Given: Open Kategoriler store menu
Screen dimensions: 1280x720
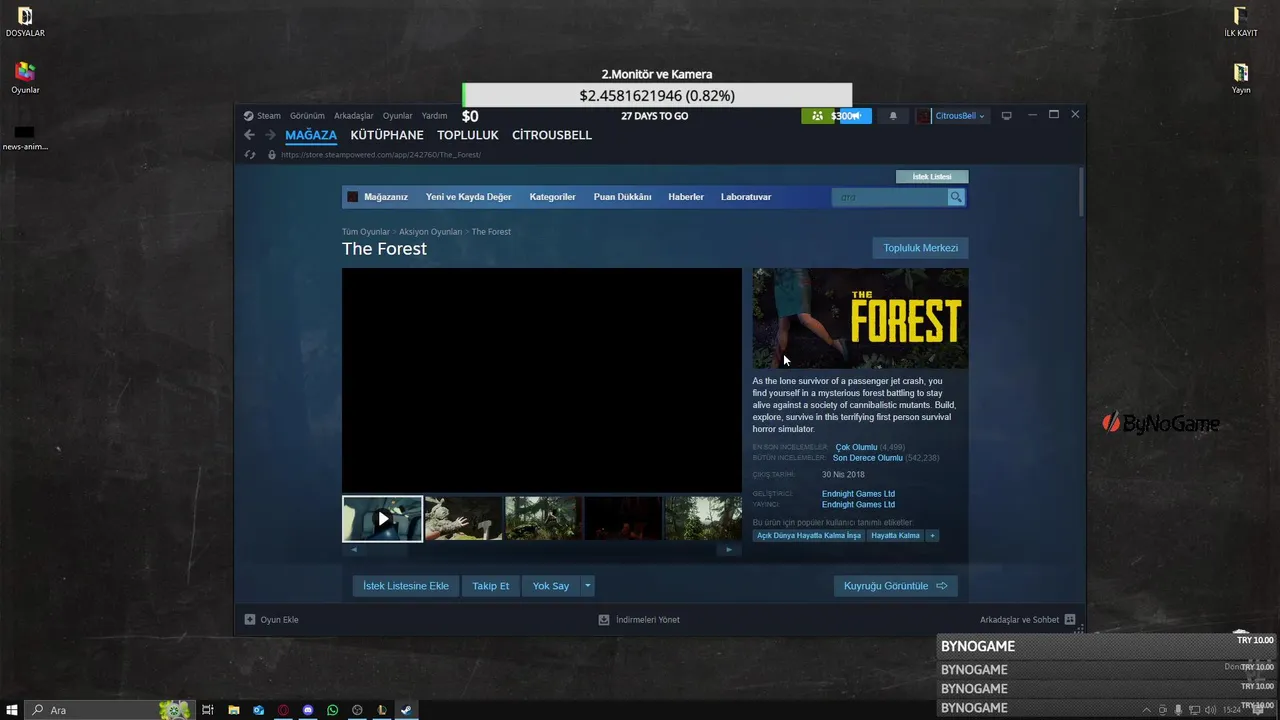Looking at the screenshot, I should tap(552, 197).
